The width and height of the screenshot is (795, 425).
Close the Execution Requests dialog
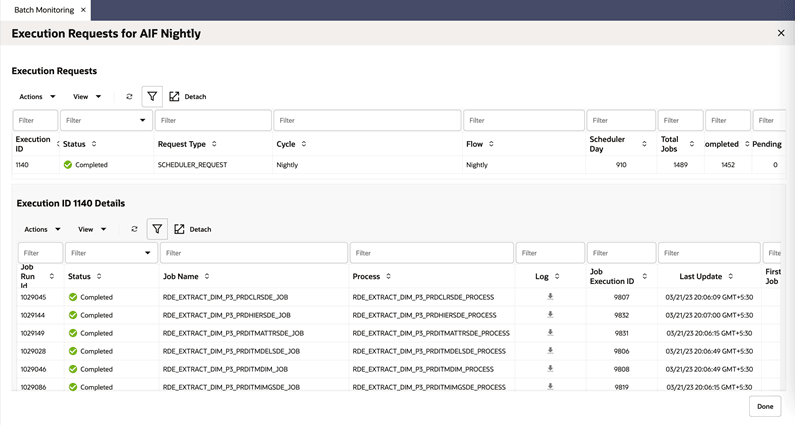781,33
